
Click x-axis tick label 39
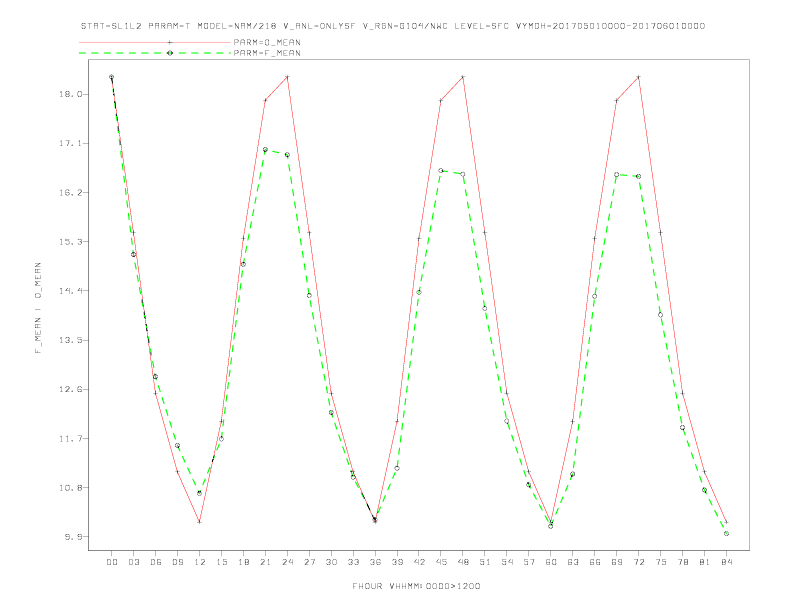(x=397, y=562)
